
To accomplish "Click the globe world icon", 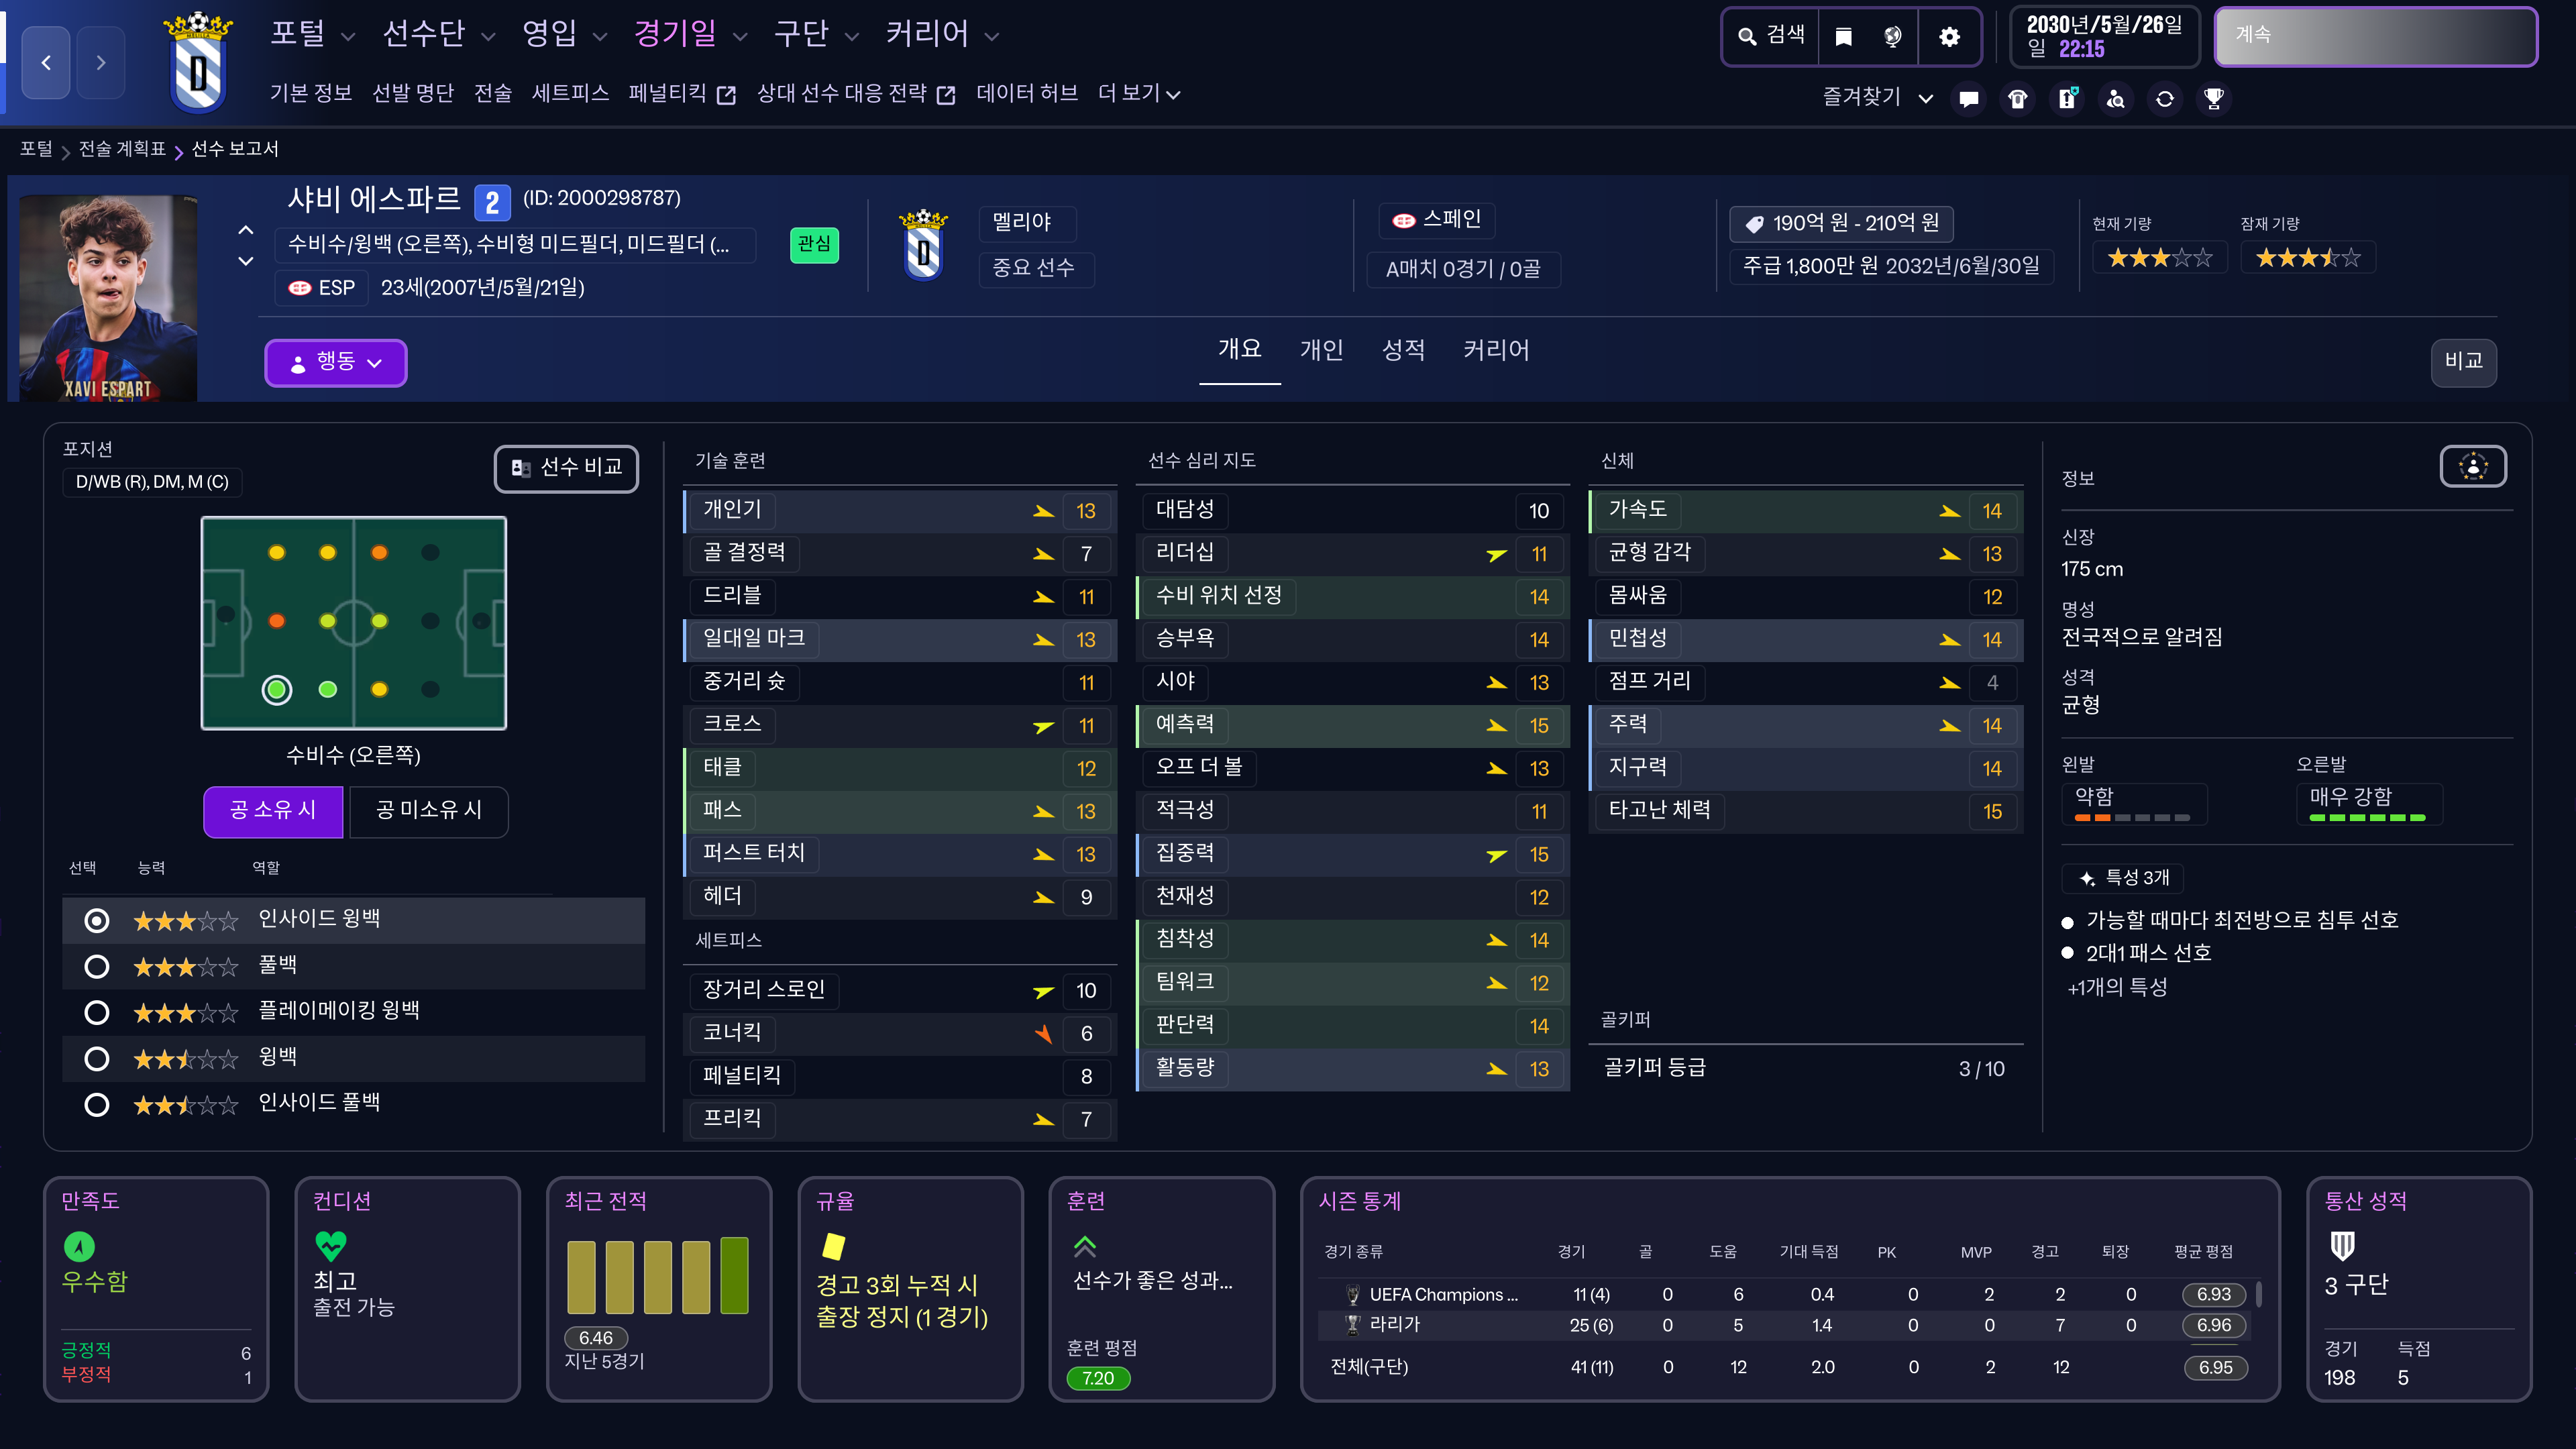I will click(x=1892, y=37).
